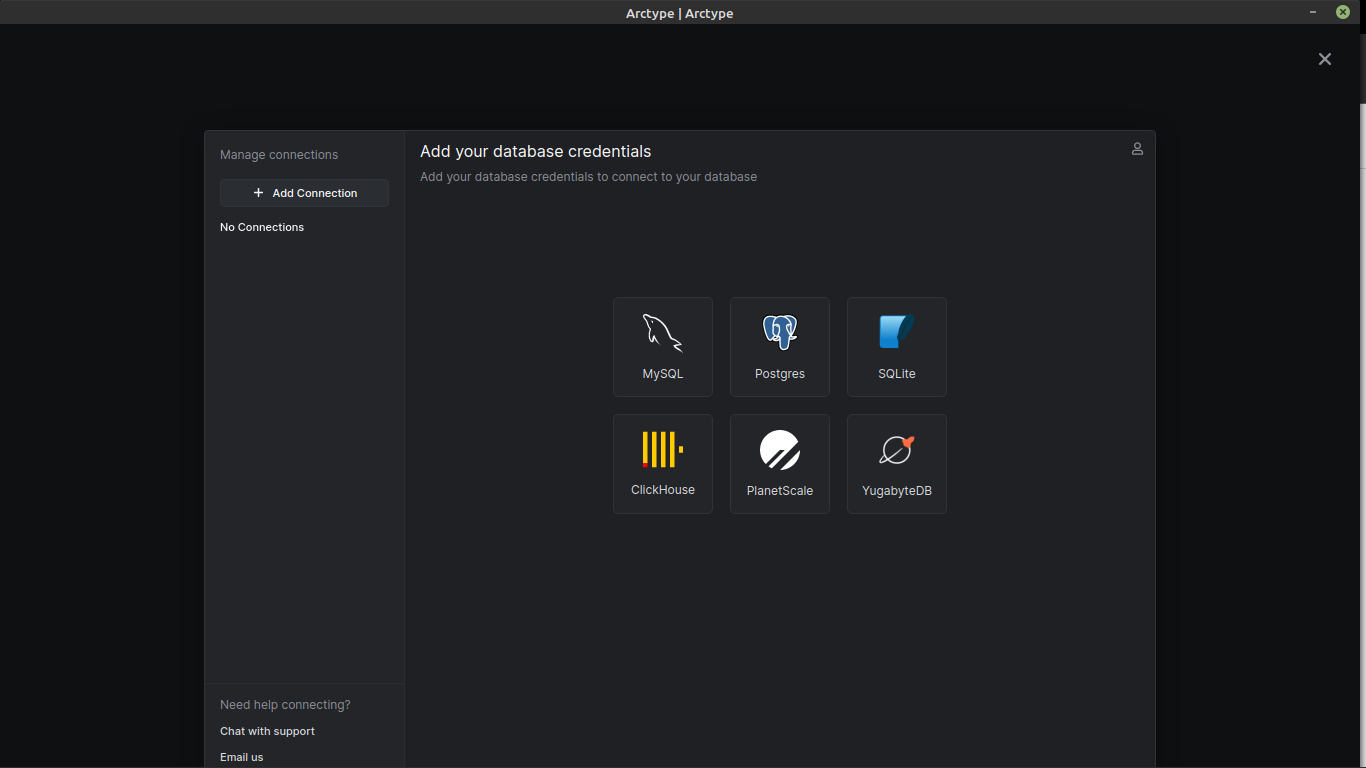Click the 'Postgres' text label
The height and width of the screenshot is (768, 1366).
click(x=779, y=374)
